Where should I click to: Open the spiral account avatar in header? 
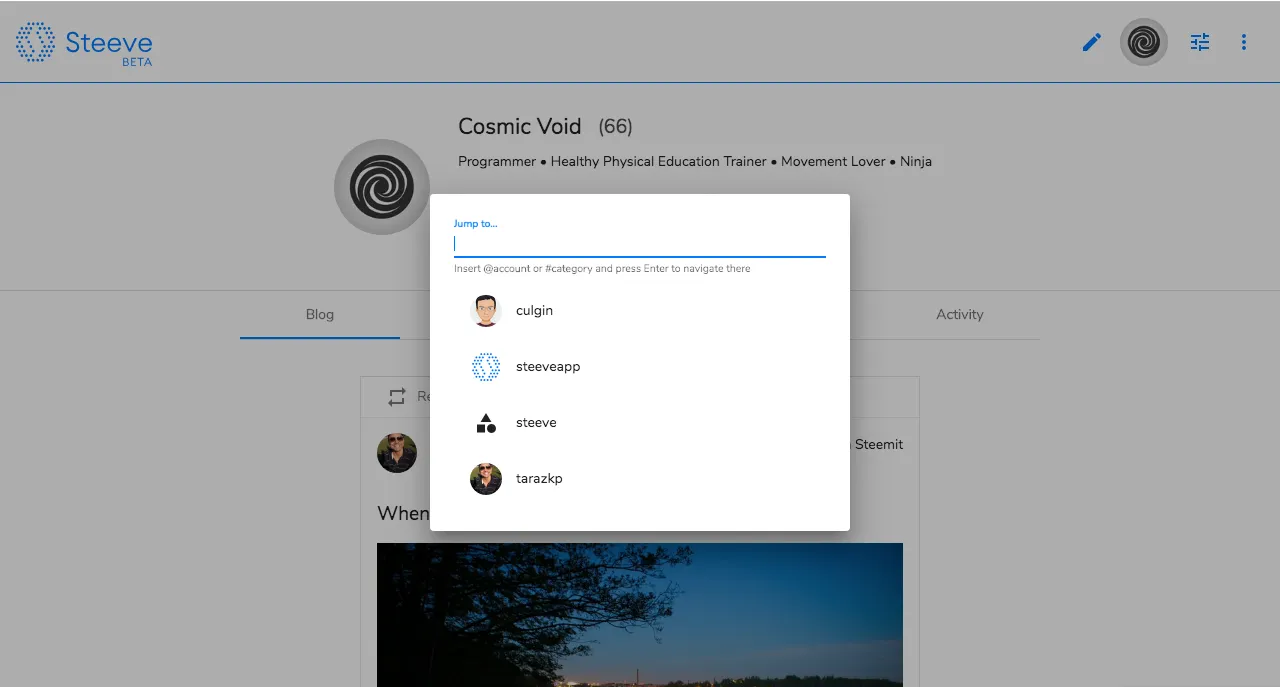point(1144,42)
